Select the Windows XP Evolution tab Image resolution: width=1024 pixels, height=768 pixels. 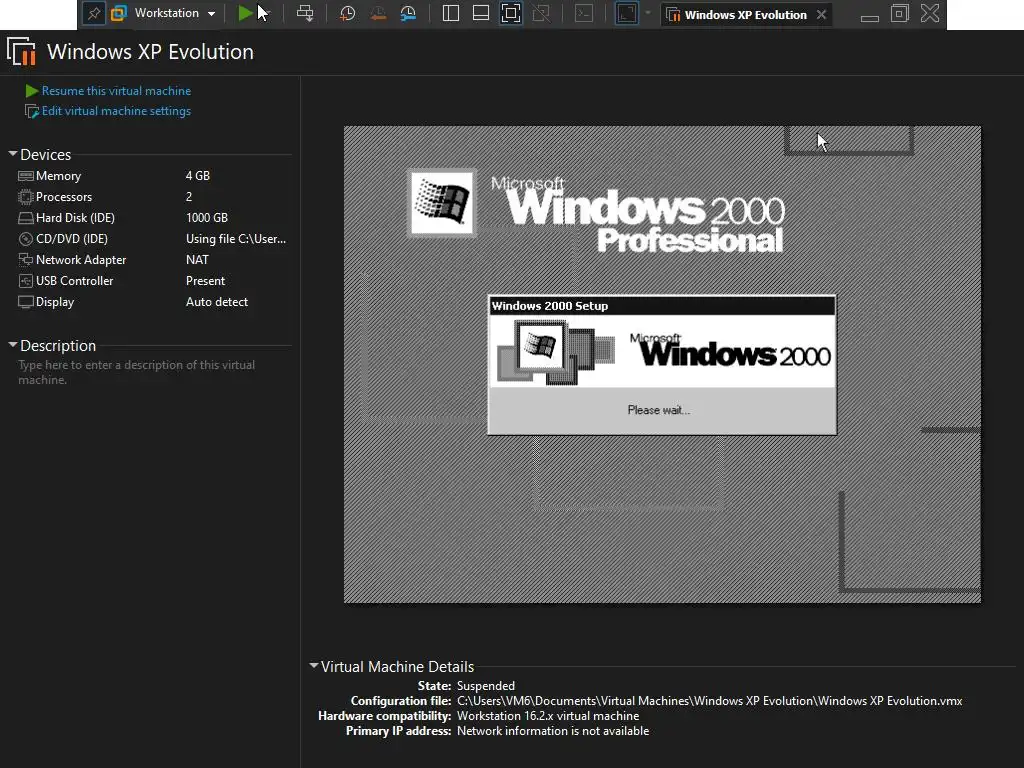745,14
